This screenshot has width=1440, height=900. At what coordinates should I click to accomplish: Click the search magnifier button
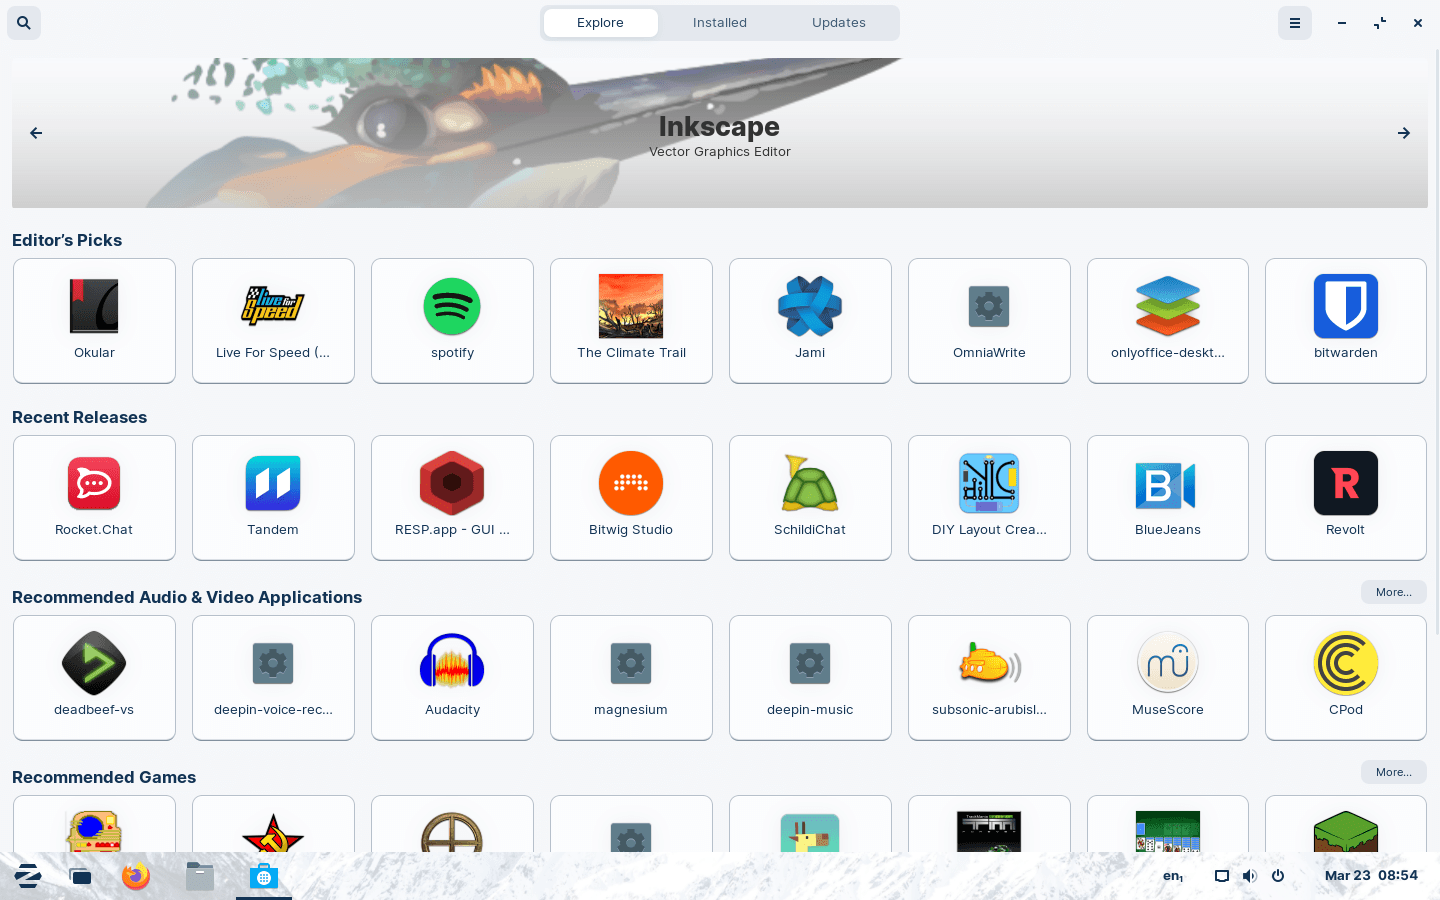click(x=24, y=22)
